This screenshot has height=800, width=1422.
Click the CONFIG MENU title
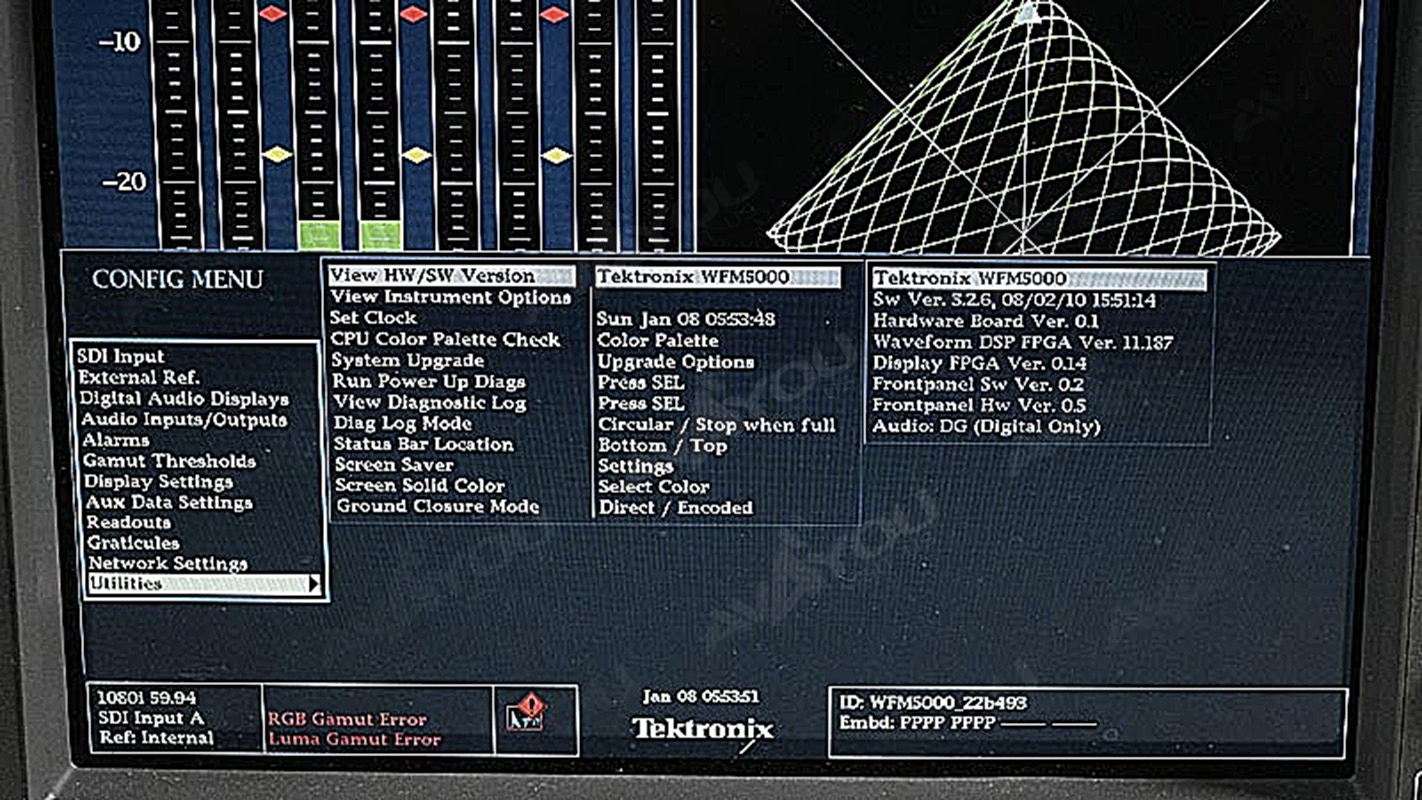point(178,279)
